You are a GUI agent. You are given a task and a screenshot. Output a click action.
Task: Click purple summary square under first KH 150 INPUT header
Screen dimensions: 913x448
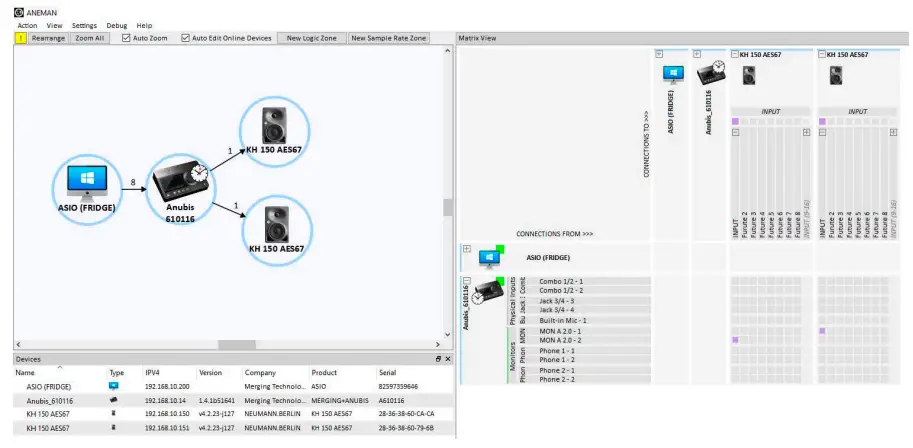pos(735,122)
